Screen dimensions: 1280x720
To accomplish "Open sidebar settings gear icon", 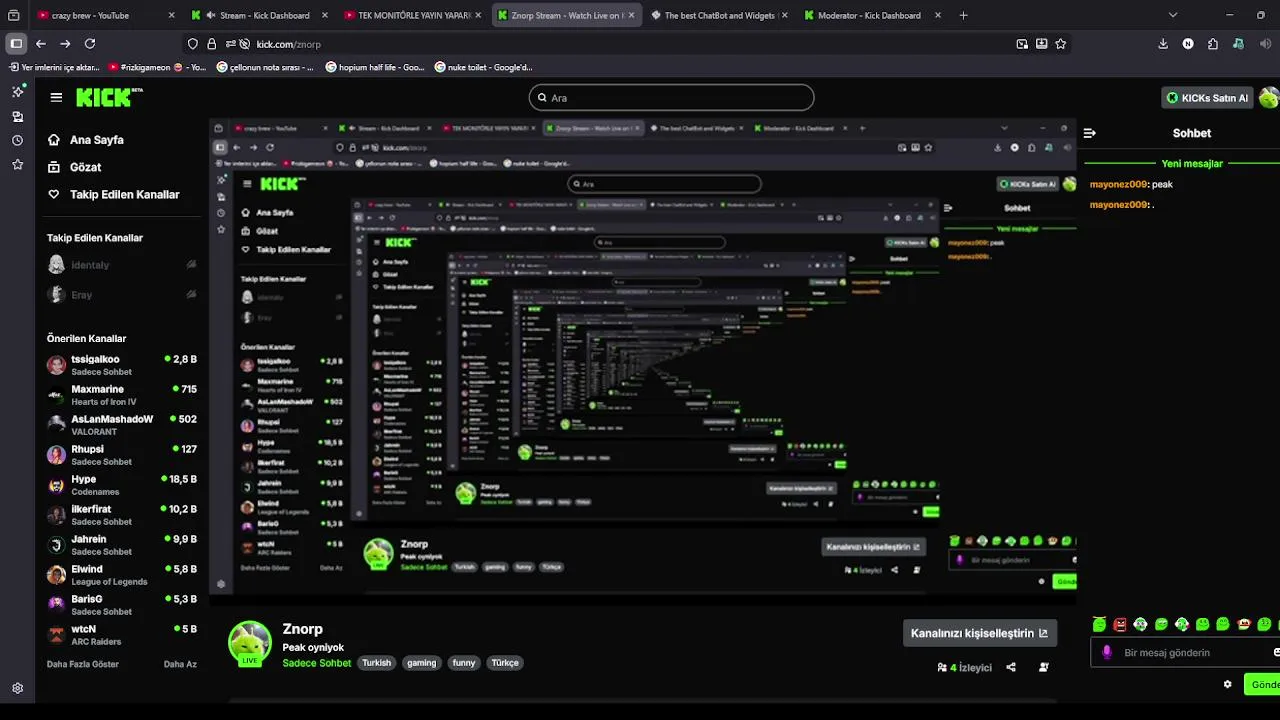I will (17, 688).
